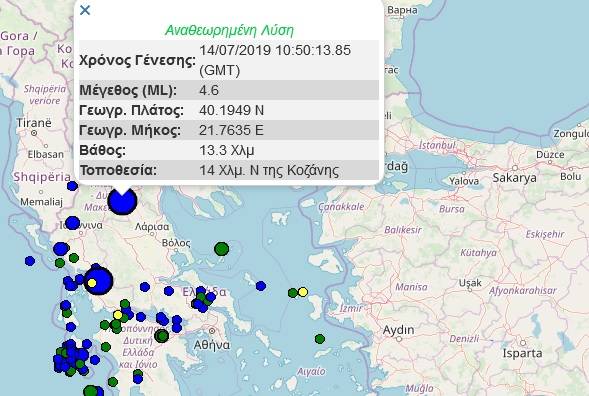The width and height of the screenshot is (589, 396).
Task: Click the large blue epicenter marker near Kozani
Action: point(122,201)
